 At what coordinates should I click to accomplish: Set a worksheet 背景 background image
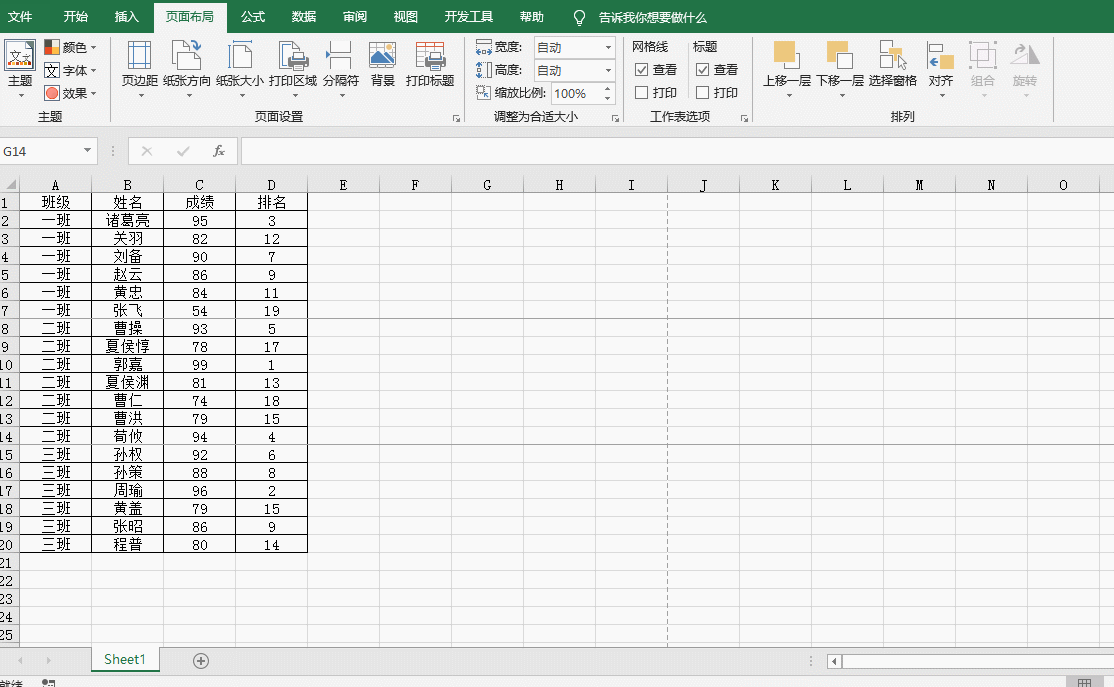381,60
